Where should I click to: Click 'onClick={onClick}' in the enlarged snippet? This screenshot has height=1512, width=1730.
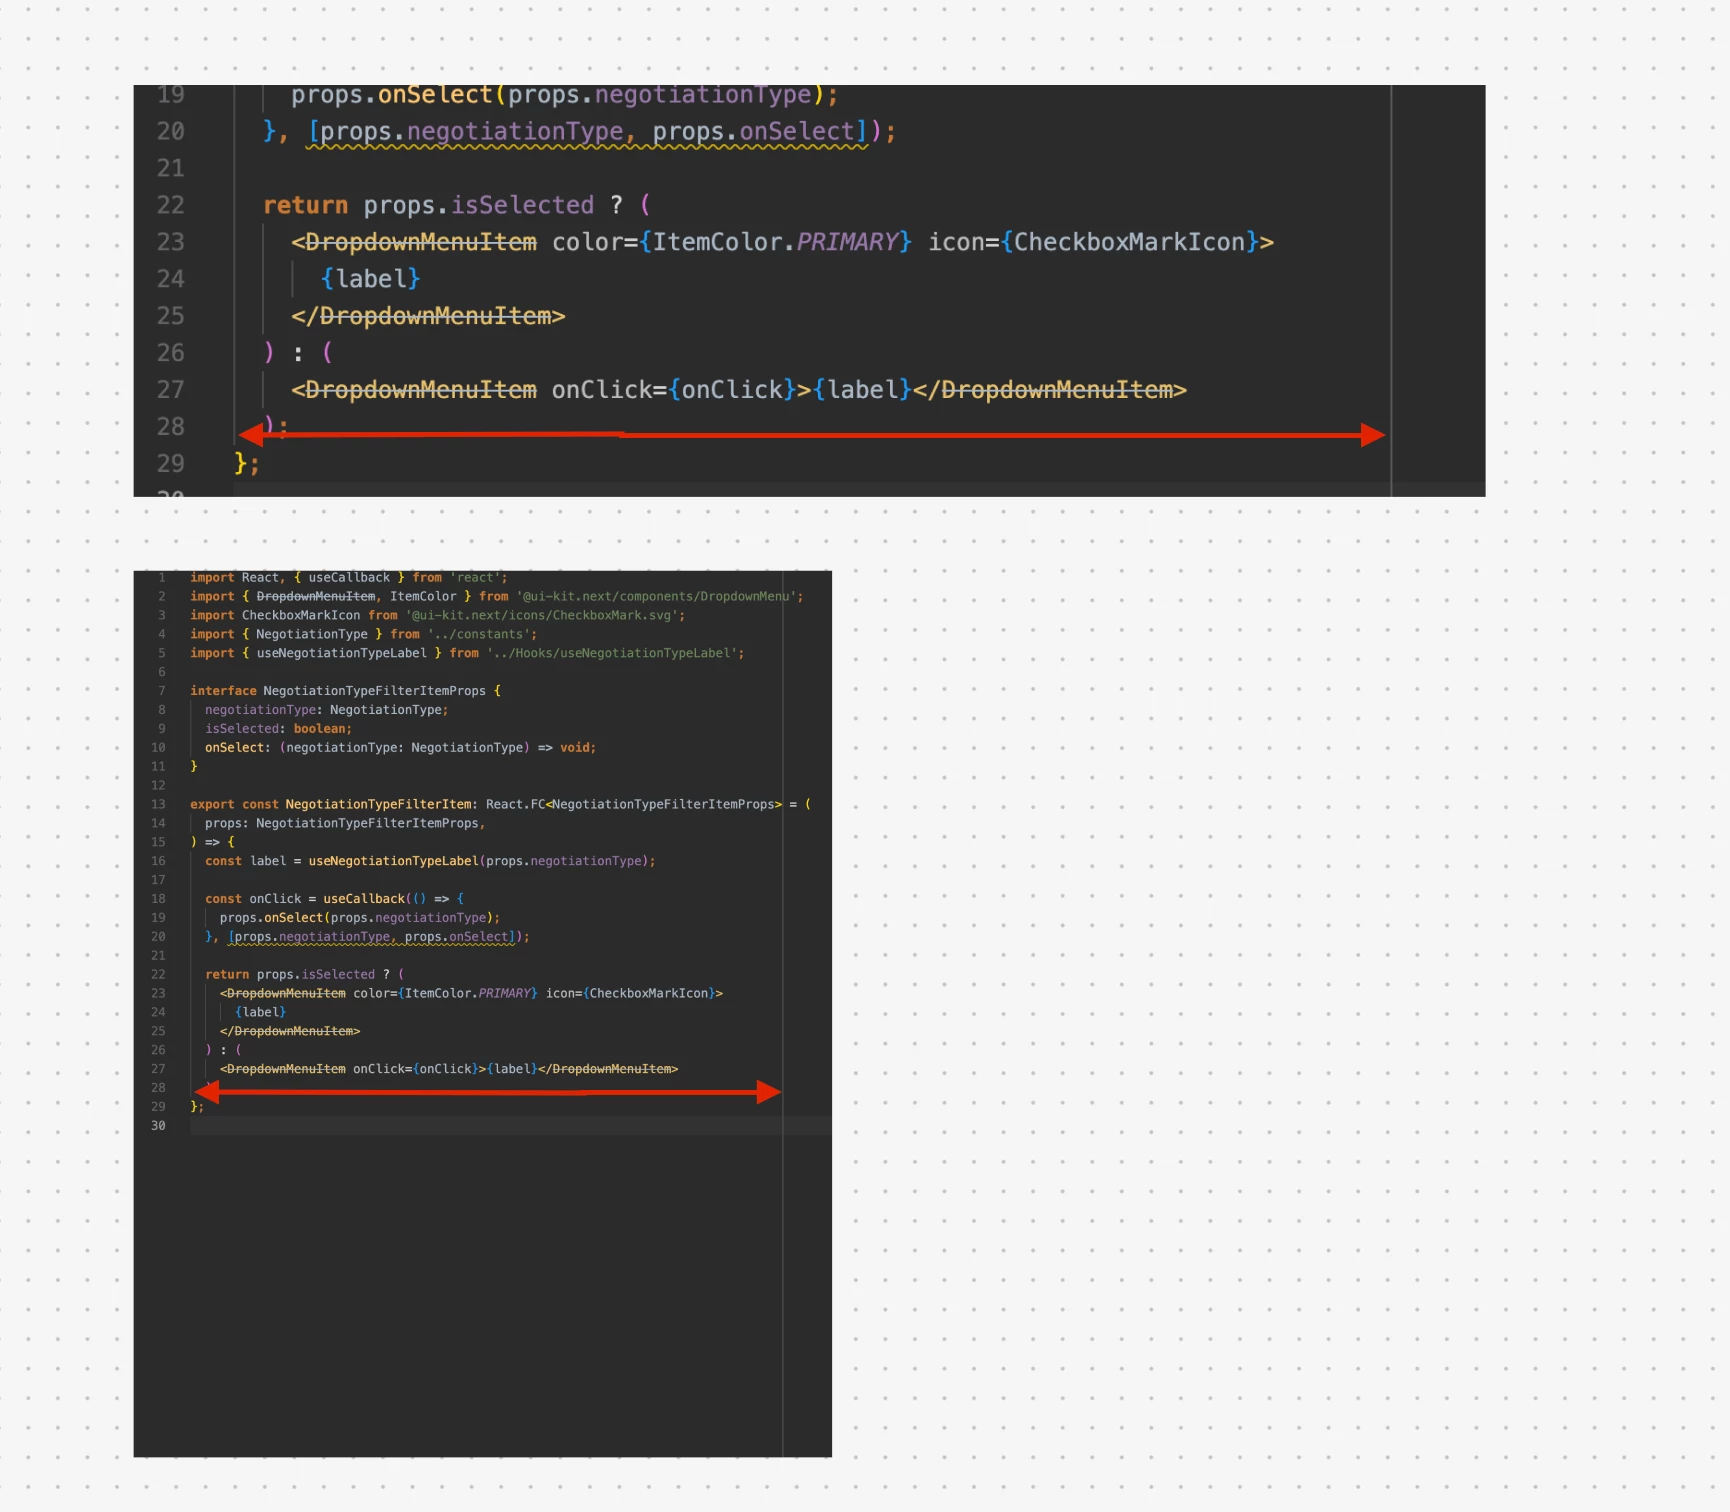(x=674, y=389)
